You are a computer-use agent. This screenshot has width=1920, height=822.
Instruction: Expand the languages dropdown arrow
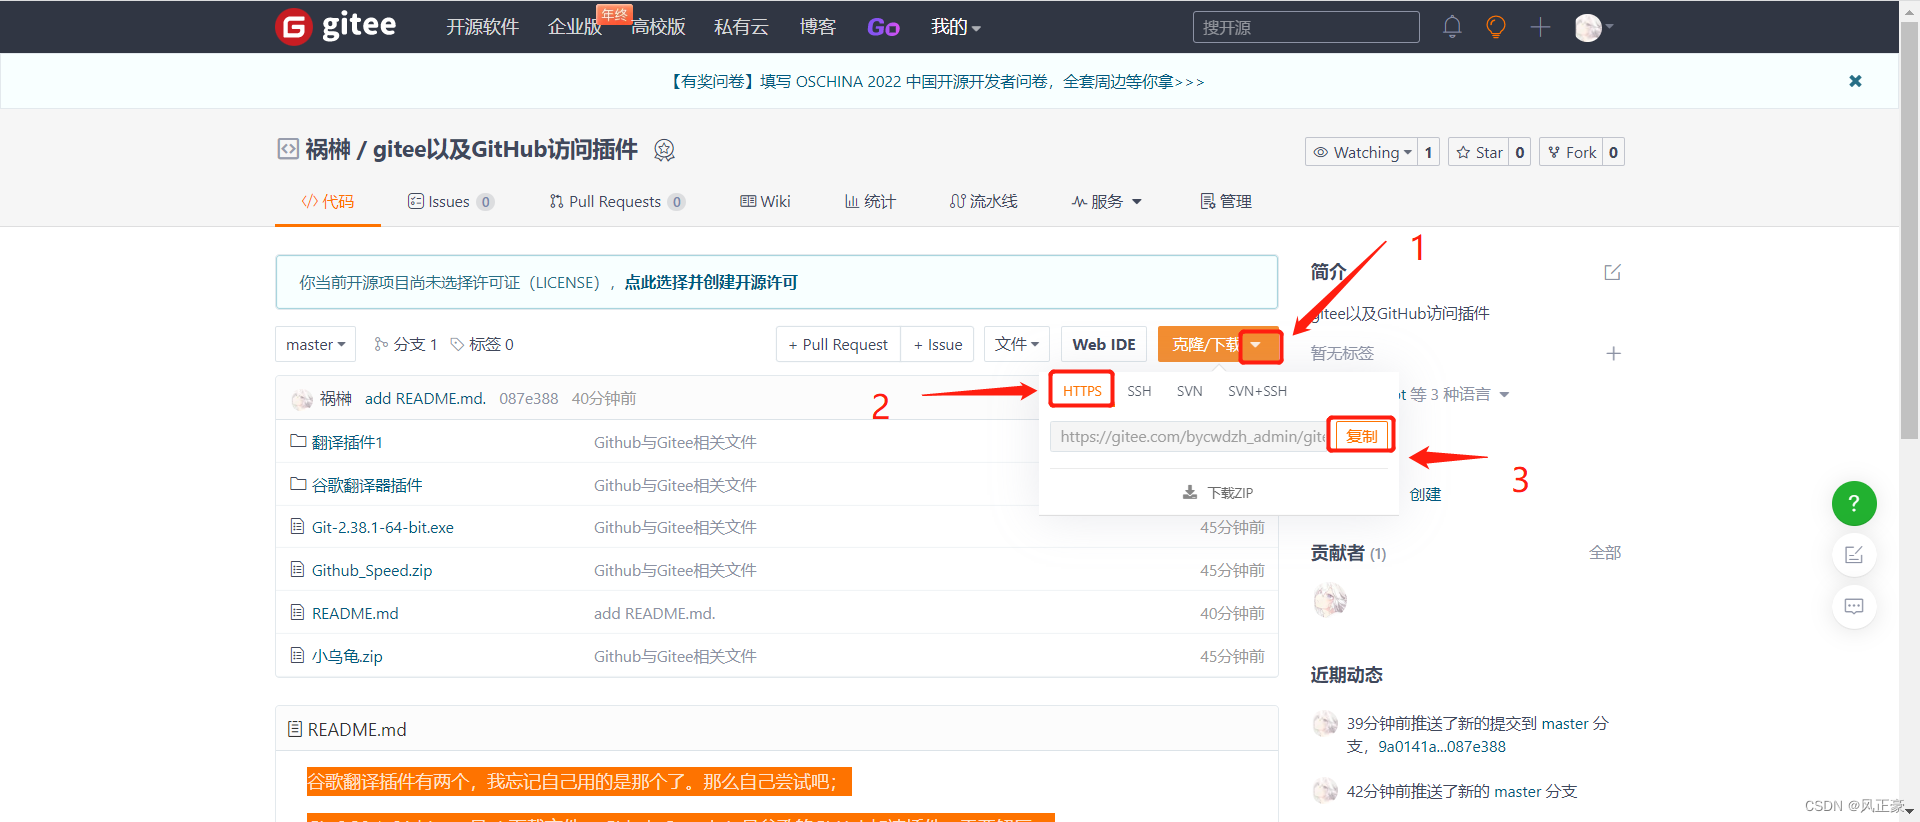coord(1504,394)
